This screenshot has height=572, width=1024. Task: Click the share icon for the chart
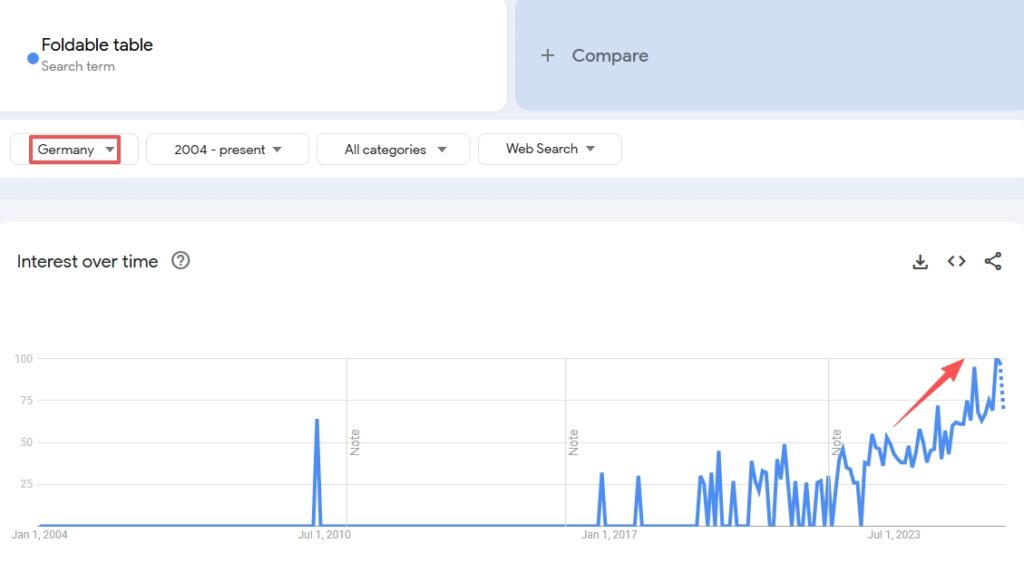coord(992,262)
